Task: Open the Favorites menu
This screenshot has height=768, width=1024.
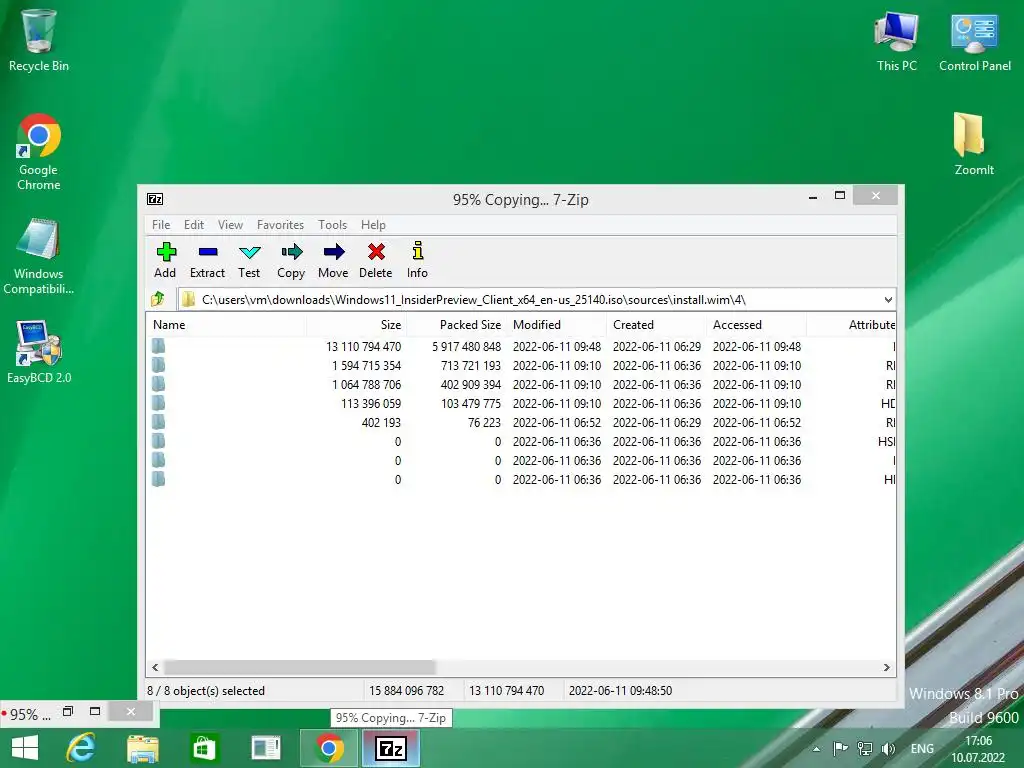Action: click(x=280, y=225)
